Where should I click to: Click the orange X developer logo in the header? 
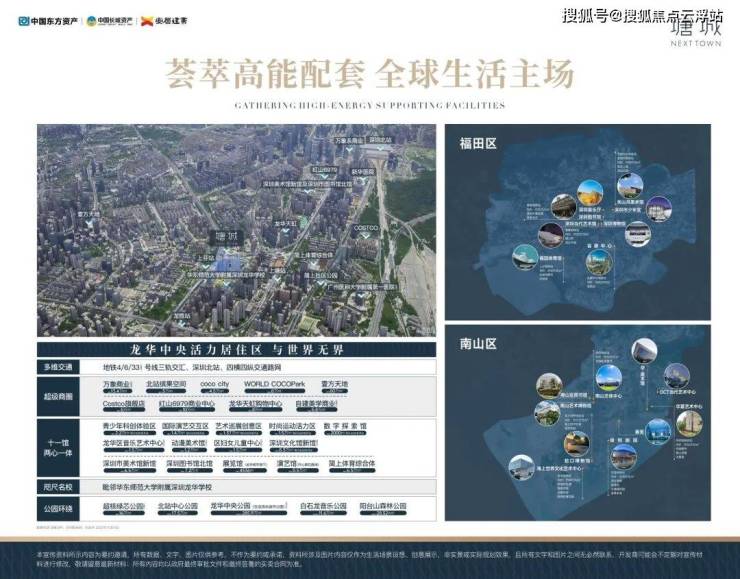pos(164,21)
